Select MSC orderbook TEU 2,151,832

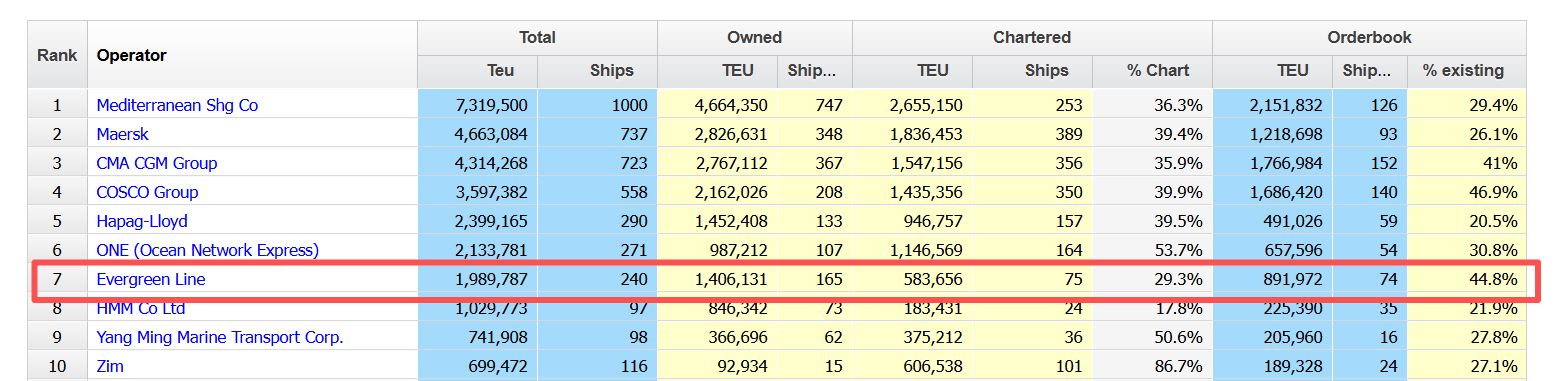(1272, 105)
